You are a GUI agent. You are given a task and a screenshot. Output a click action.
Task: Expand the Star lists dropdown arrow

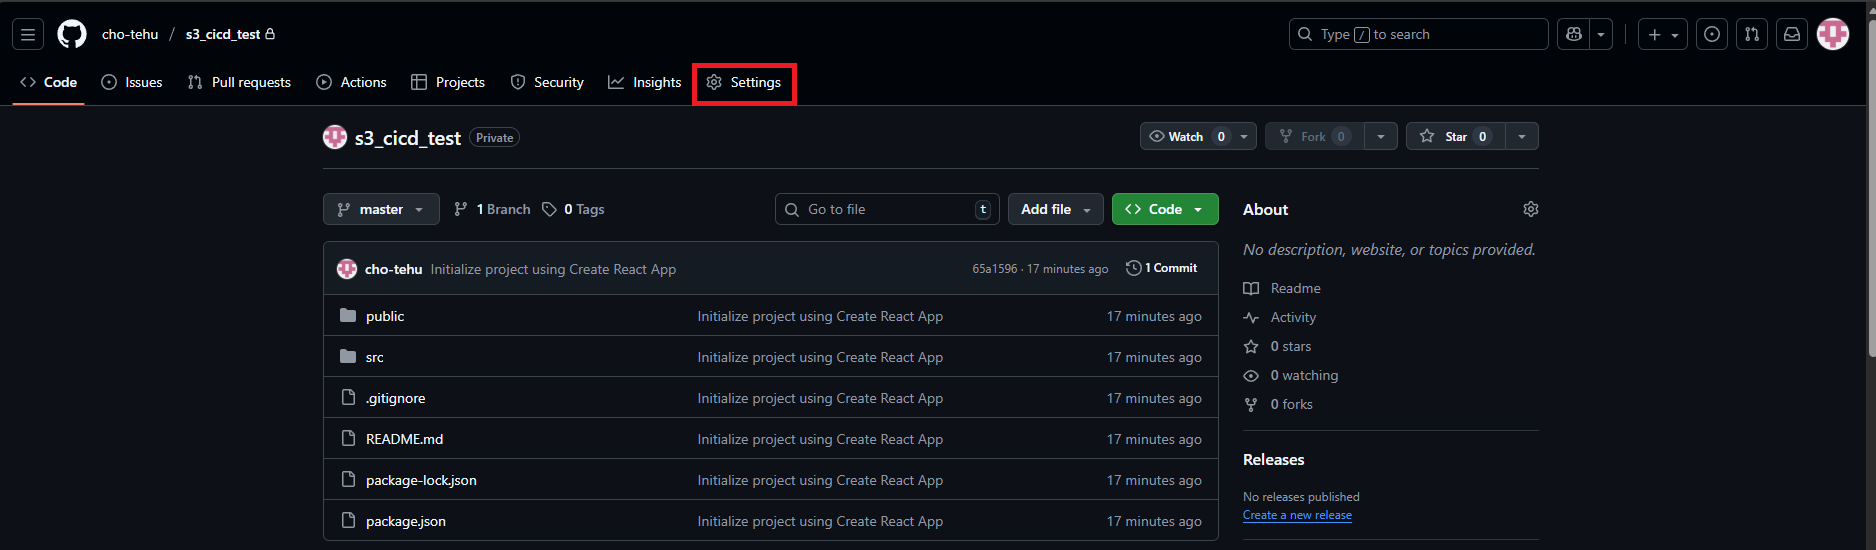[1521, 136]
